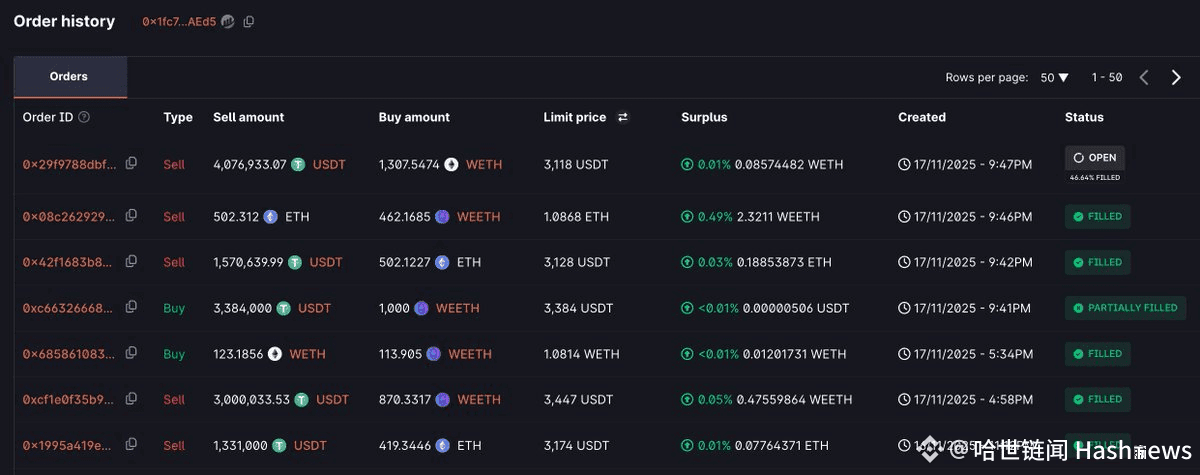1200x475 pixels.
Task: Click the OPEN status badge
Action: pyautogui.click(x=1094, y=158)
